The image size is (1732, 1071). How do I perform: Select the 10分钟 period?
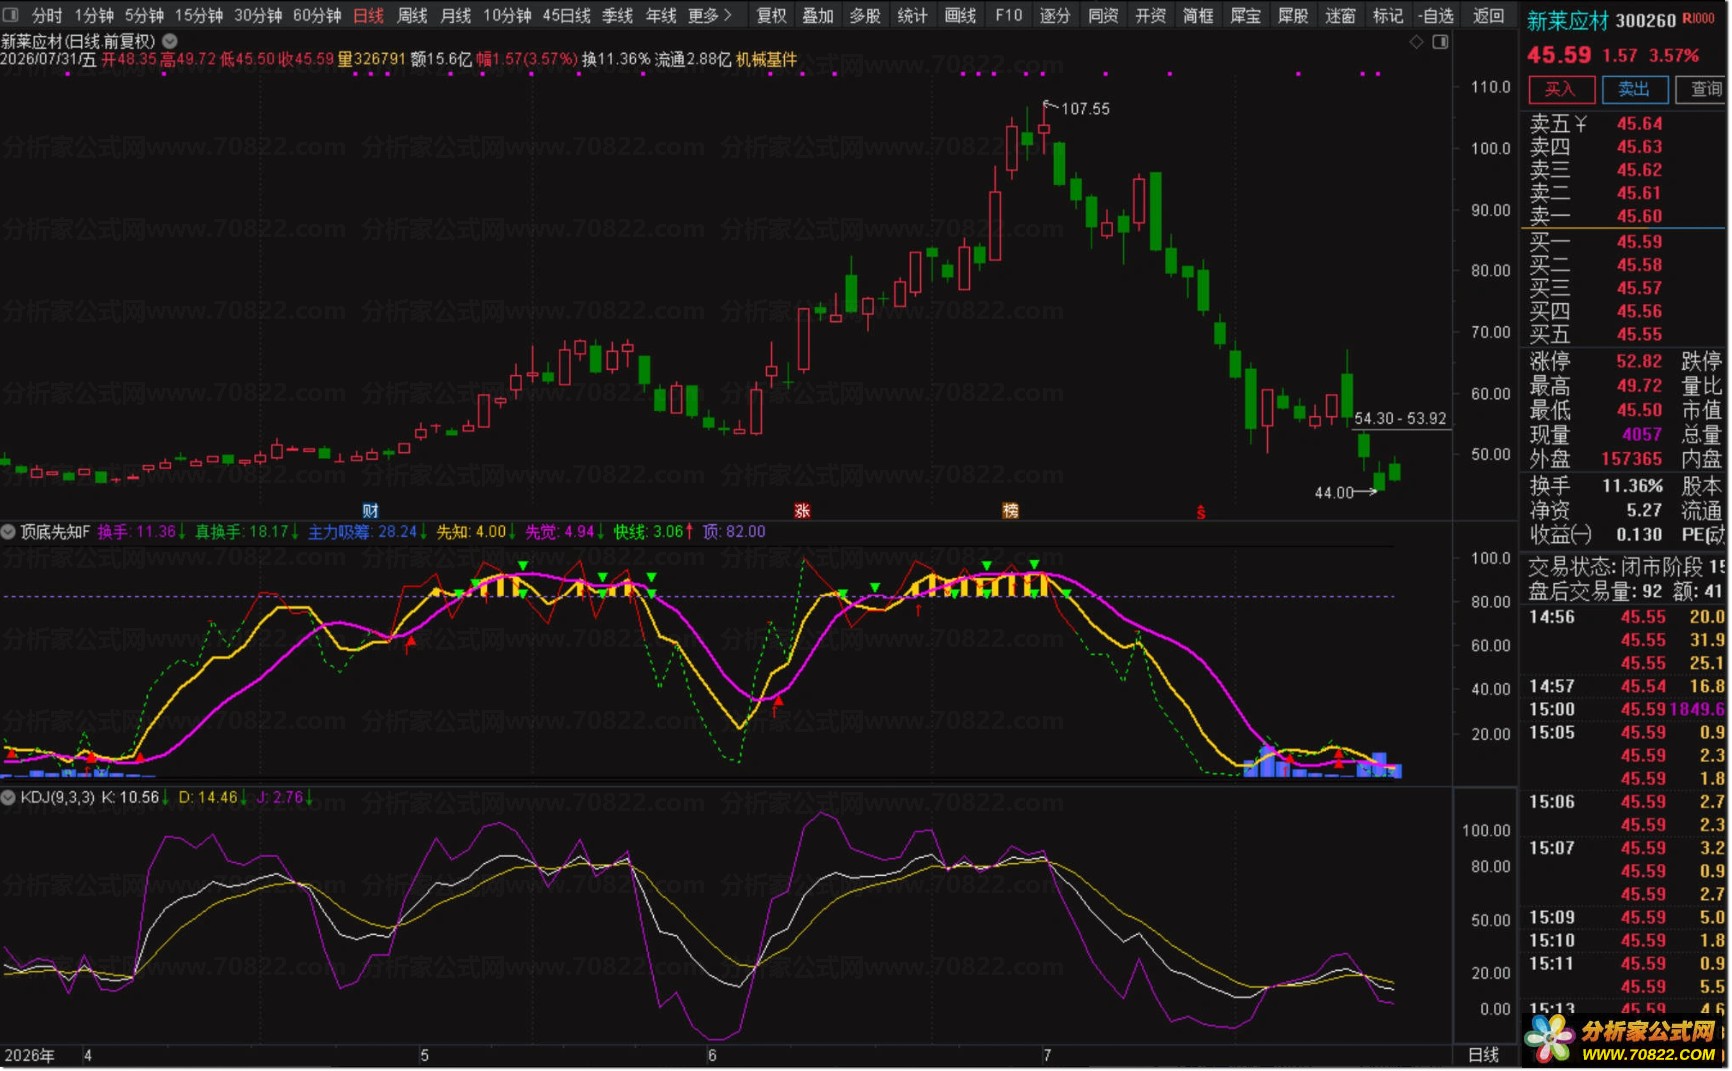click(x=507, y=15)
